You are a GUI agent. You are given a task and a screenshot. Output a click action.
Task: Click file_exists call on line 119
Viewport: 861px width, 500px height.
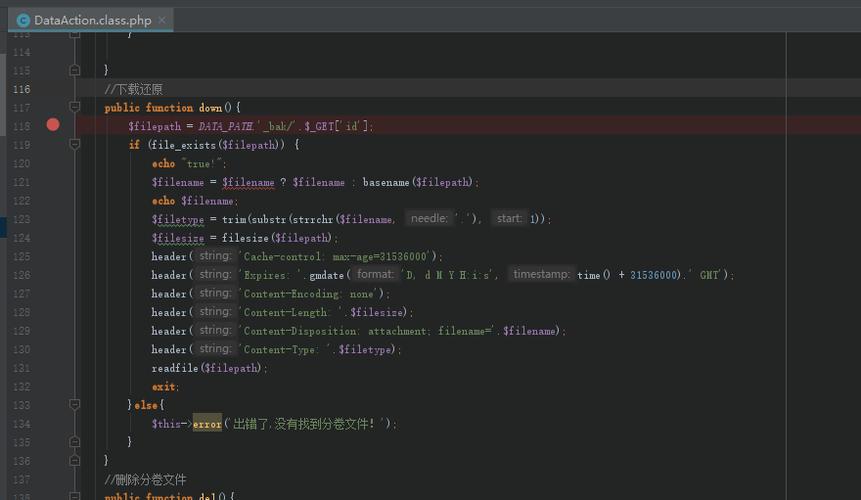pos(184,145)
